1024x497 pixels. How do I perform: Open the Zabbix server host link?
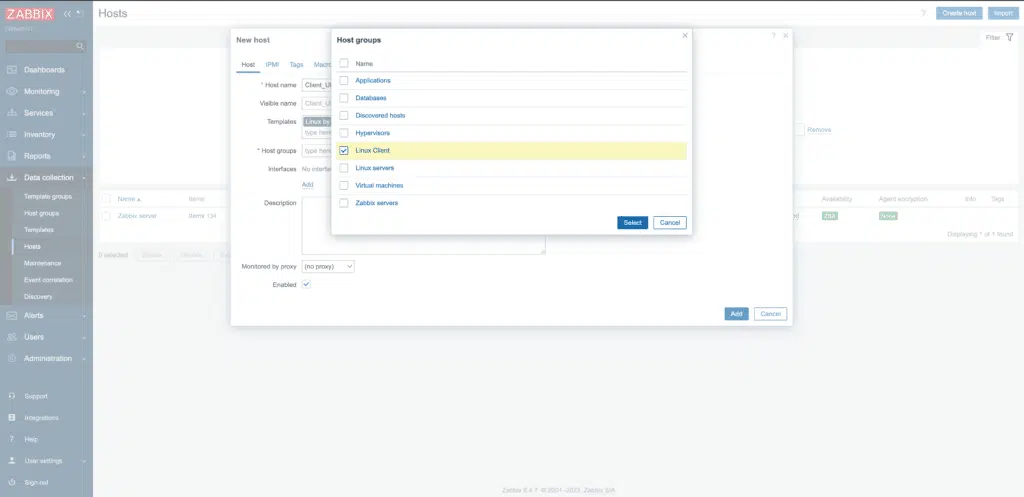click(x=137, y=216)
